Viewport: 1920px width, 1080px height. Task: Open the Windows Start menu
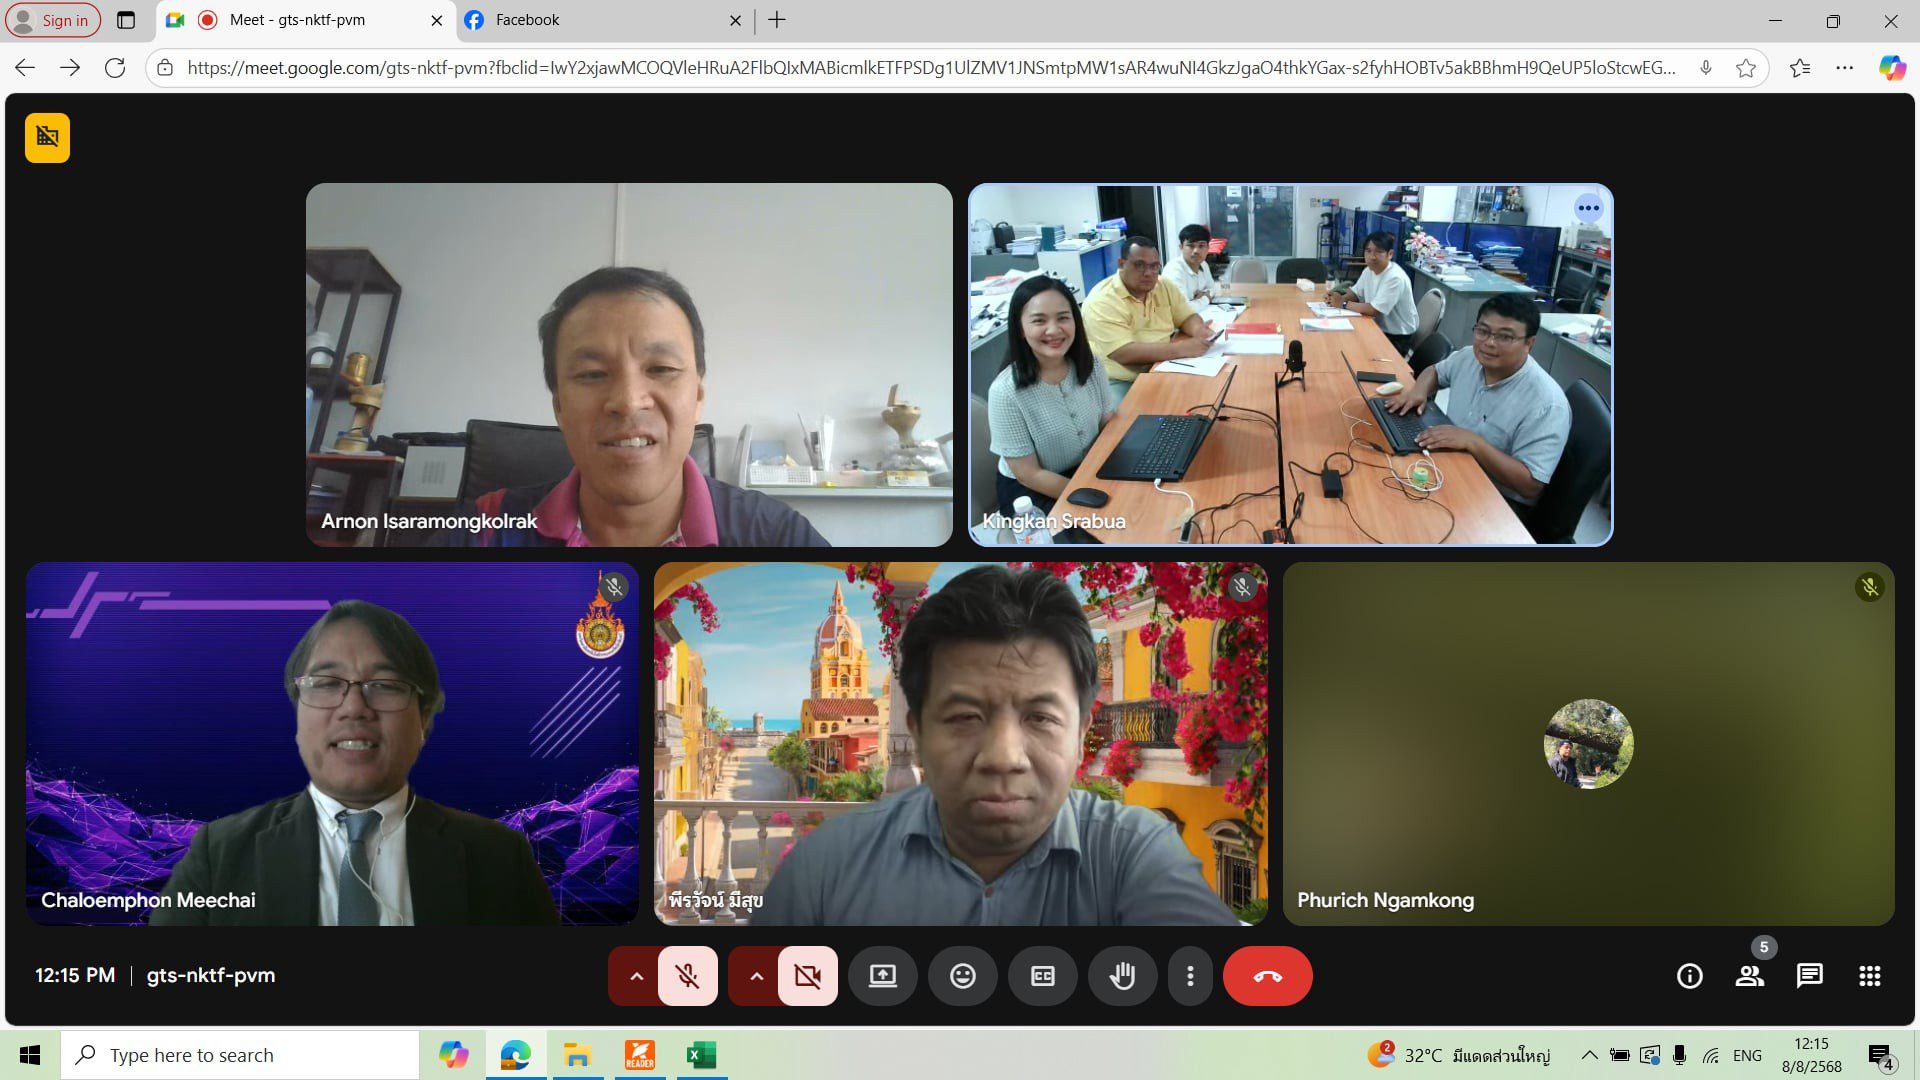tap(30, 1055)
